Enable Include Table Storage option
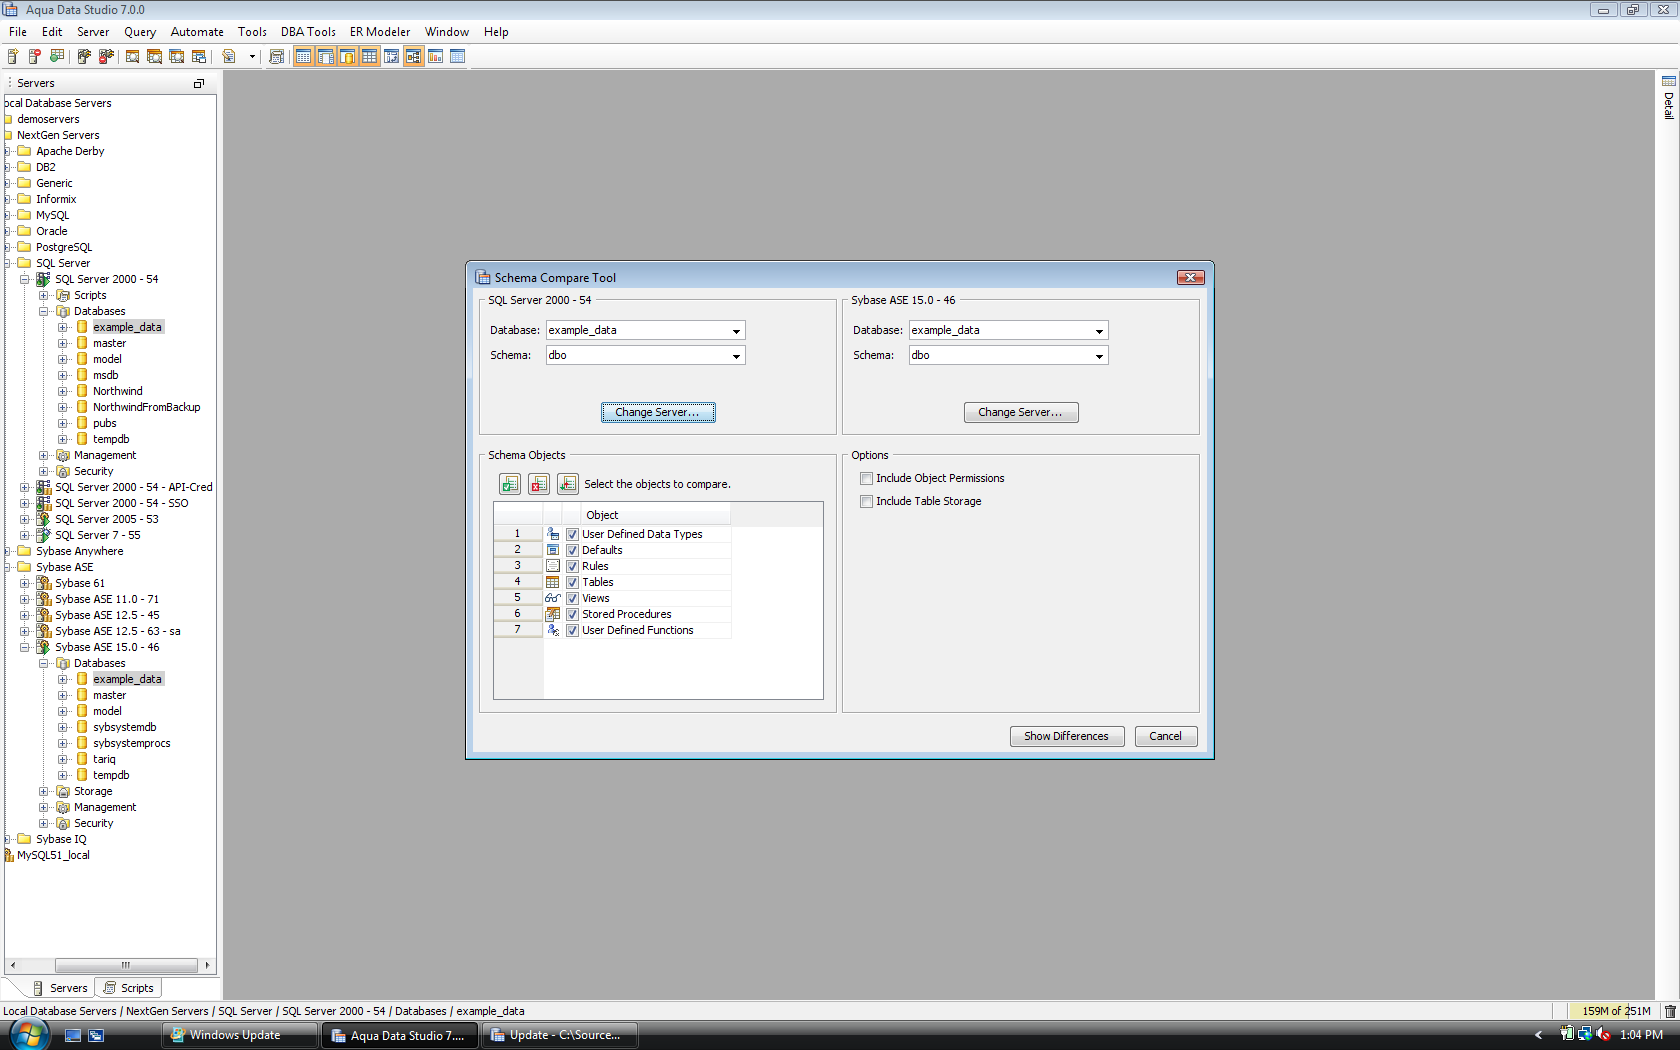Viewport: 1680px width, 1050px height. click(x=867, y=501)
